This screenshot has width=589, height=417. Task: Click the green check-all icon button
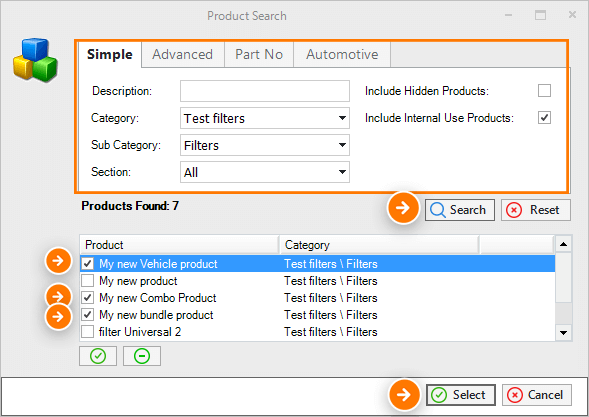tap(98, 356)
